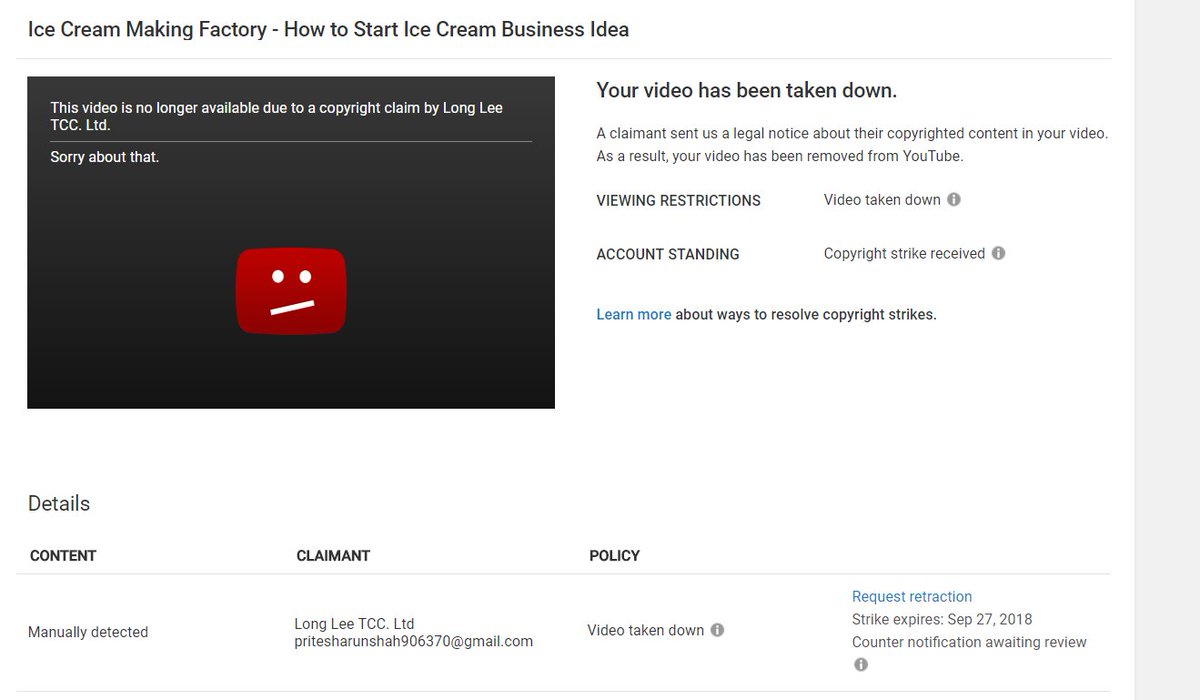Click the 'Manually detected' content cell

(x=88, y=632)
